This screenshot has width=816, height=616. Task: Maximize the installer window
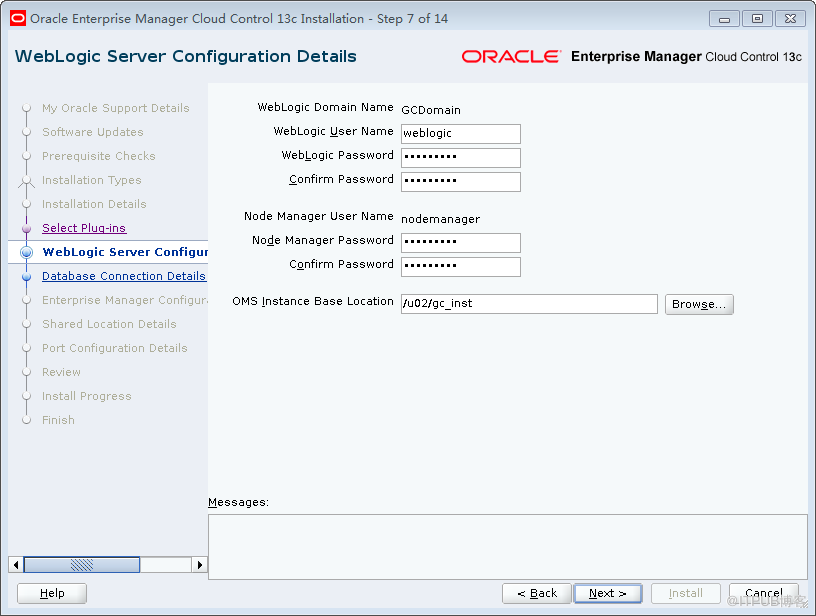757,19
